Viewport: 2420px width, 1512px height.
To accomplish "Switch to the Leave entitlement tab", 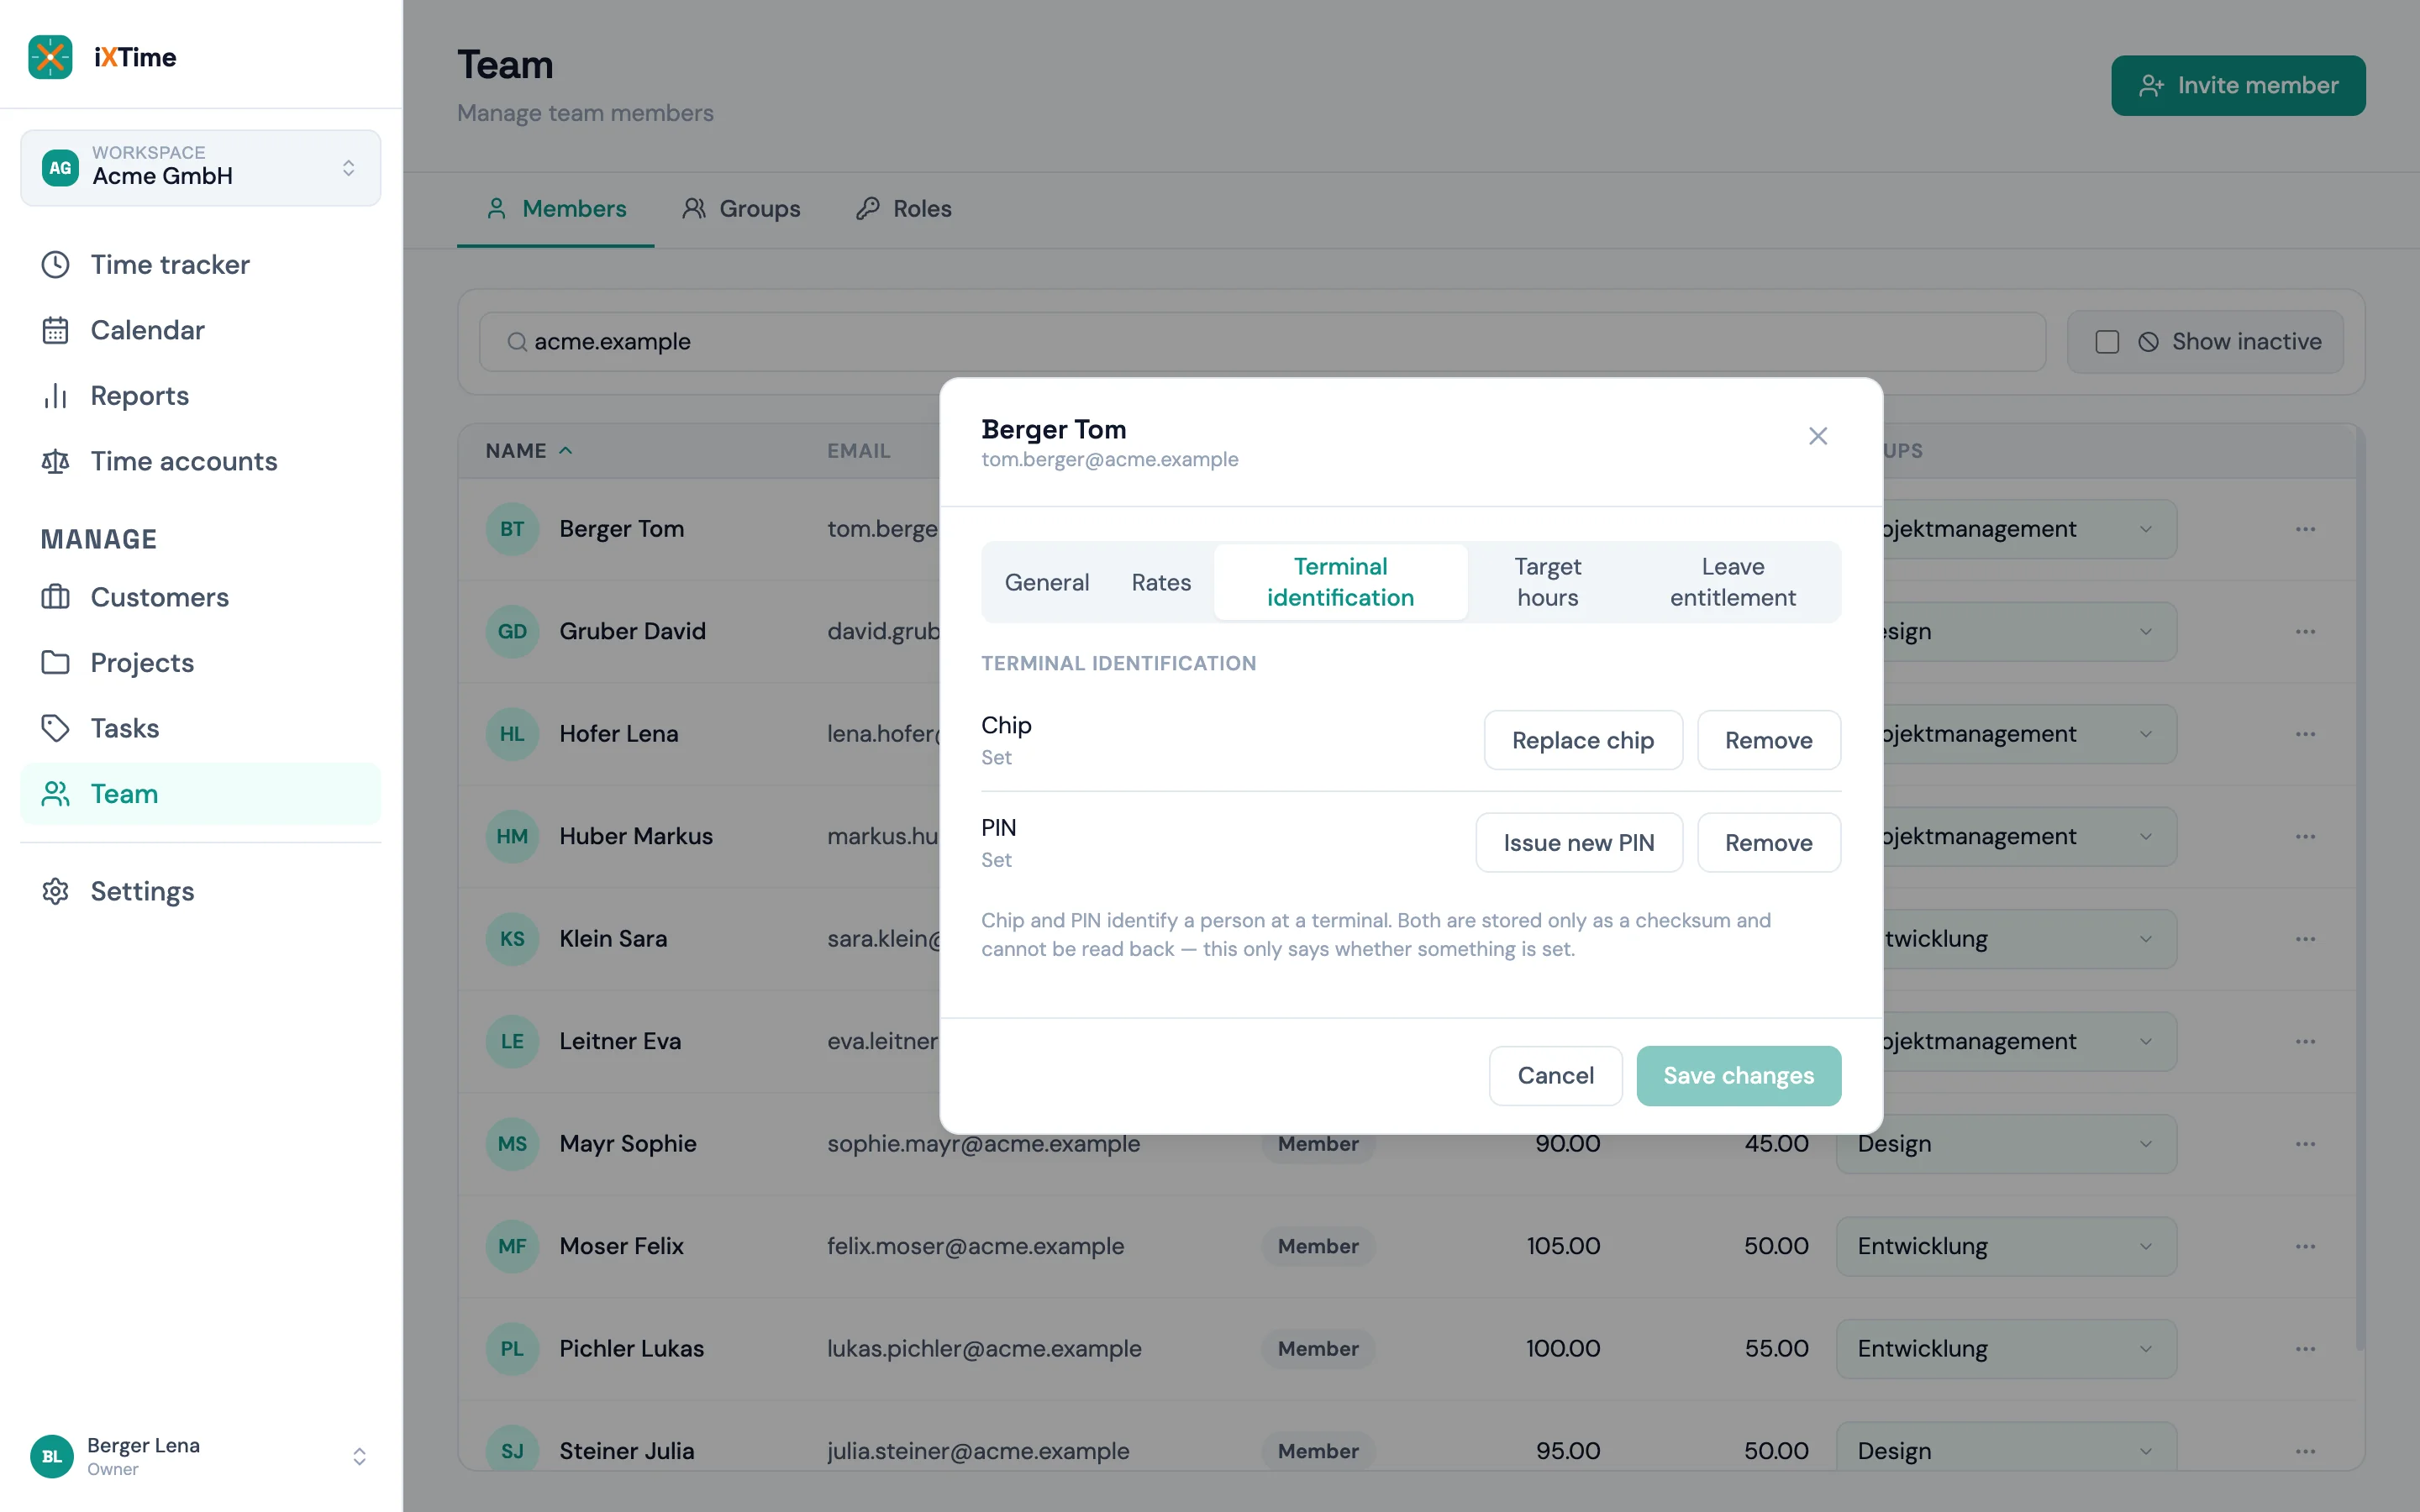I will [1732, 582].
